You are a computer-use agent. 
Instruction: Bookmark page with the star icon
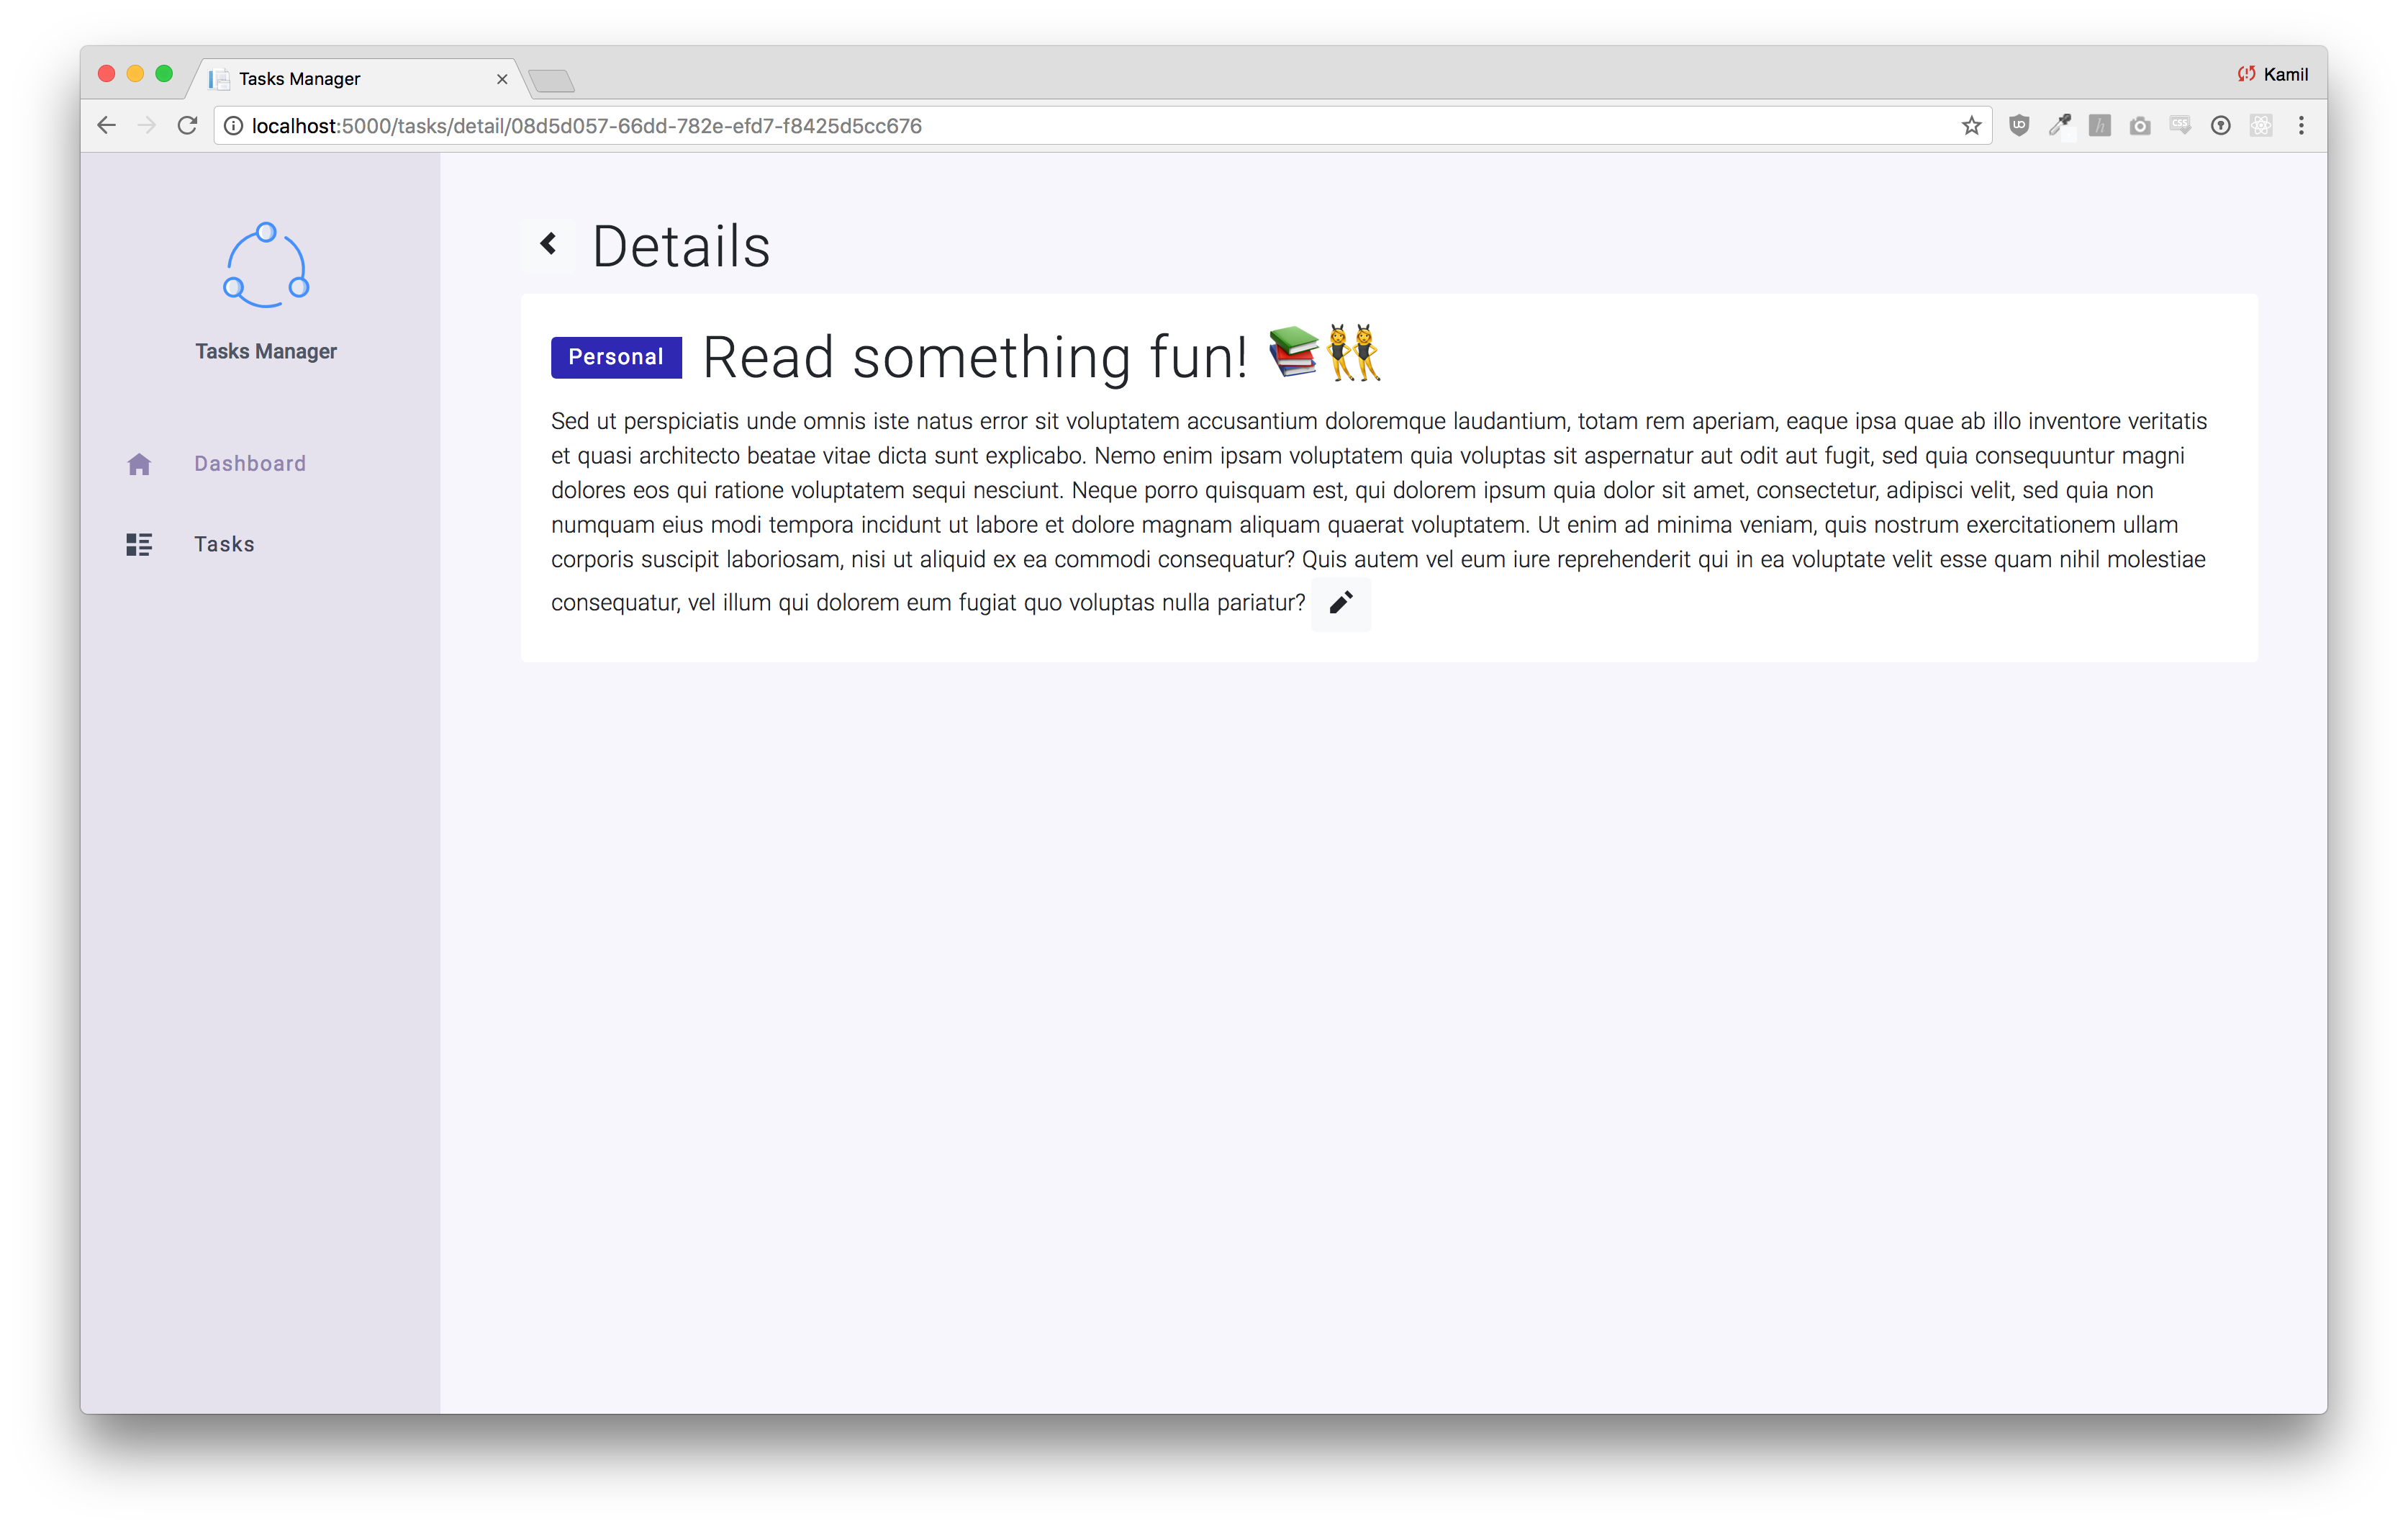pos(1971,126)
